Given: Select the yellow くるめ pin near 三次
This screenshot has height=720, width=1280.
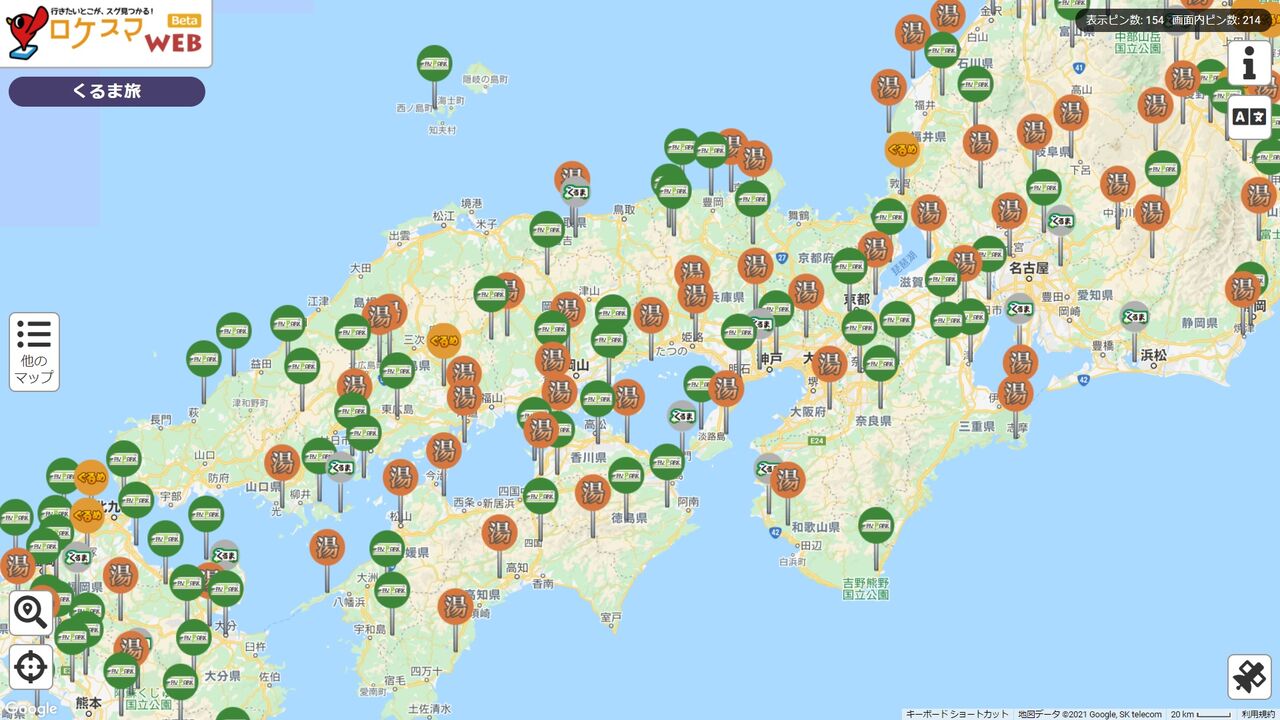Looking at the screenshot, I should tap(444, 341).
